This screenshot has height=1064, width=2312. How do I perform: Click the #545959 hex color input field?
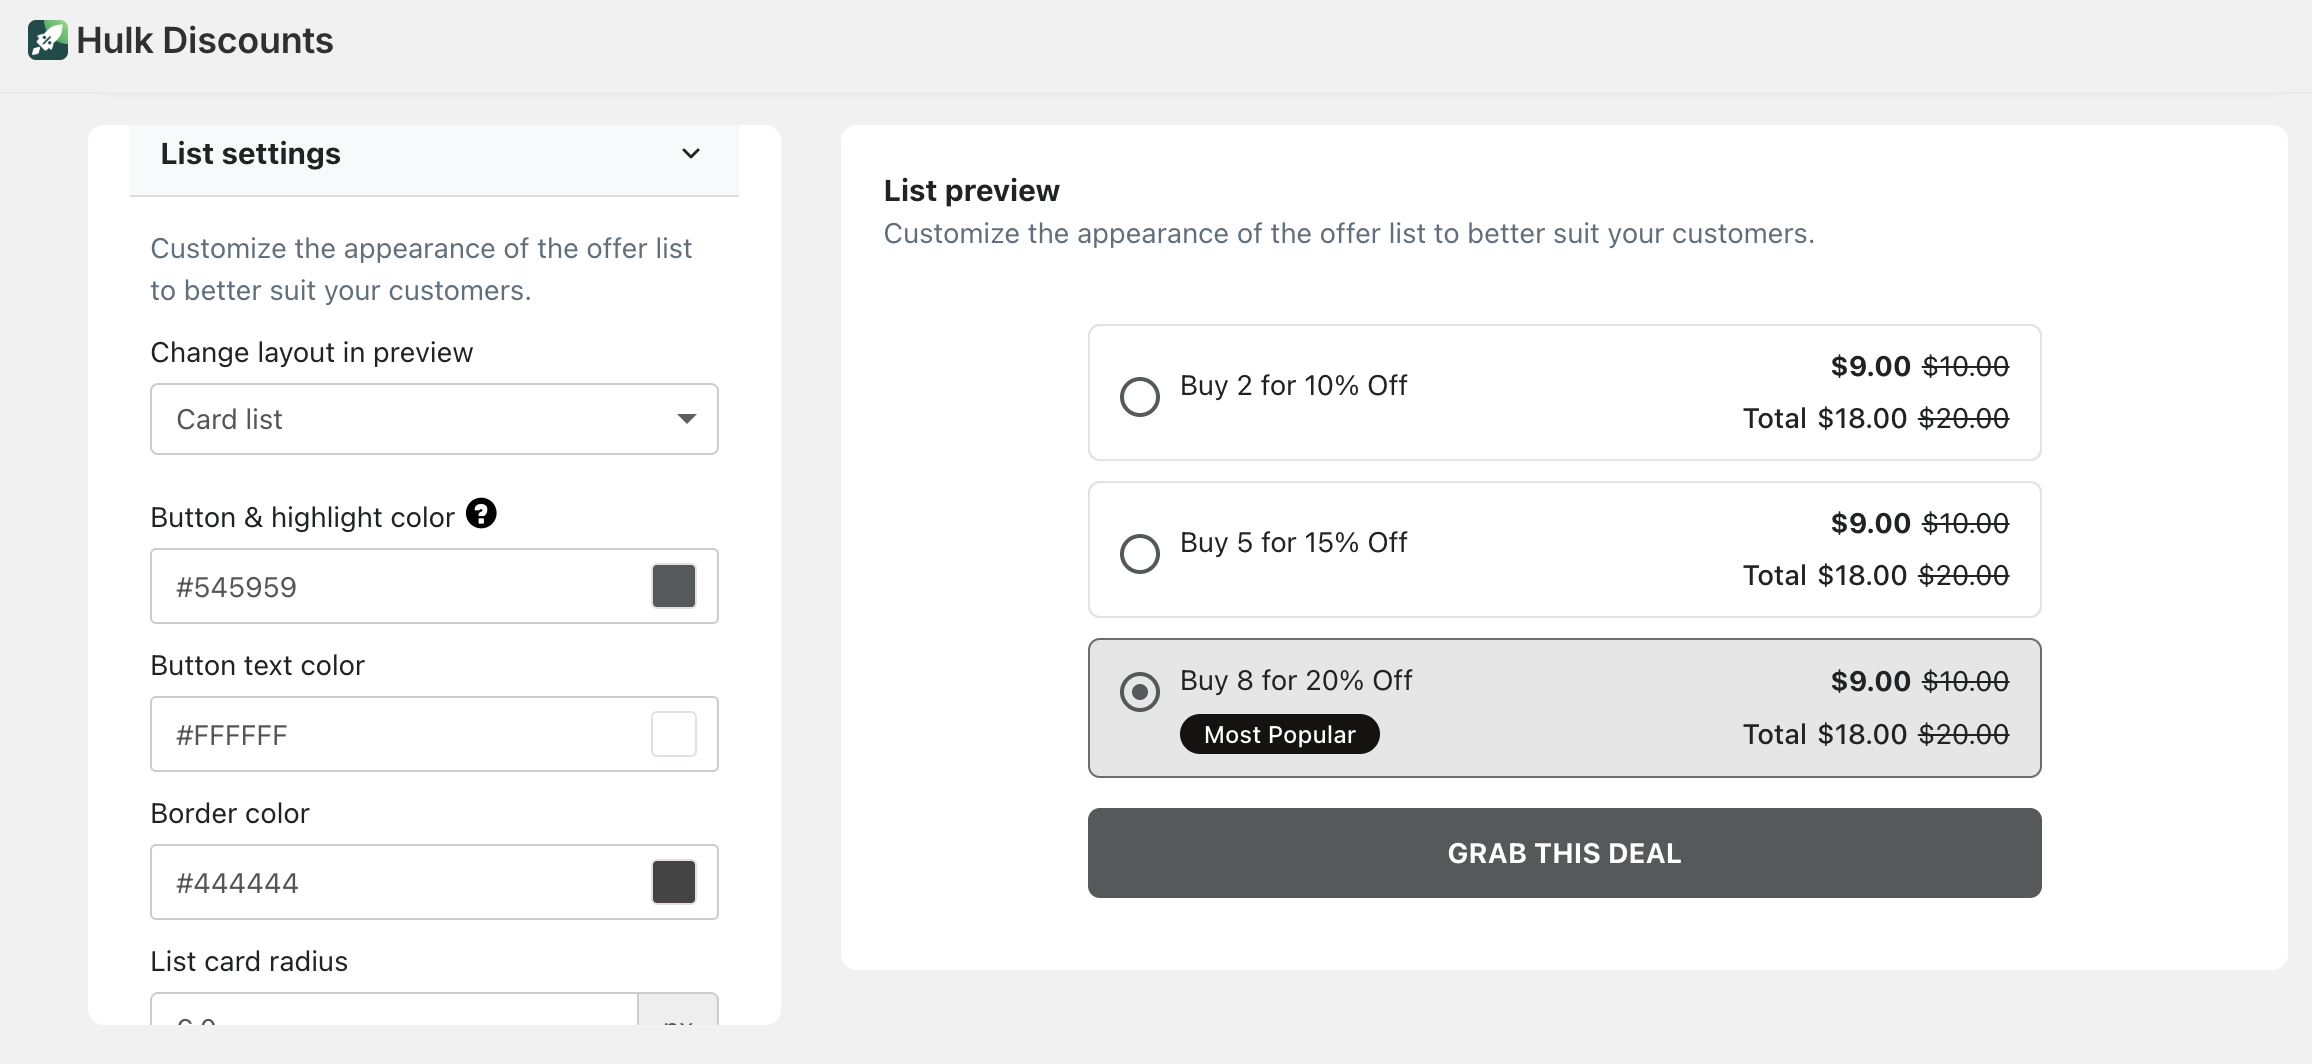point(400,587)
